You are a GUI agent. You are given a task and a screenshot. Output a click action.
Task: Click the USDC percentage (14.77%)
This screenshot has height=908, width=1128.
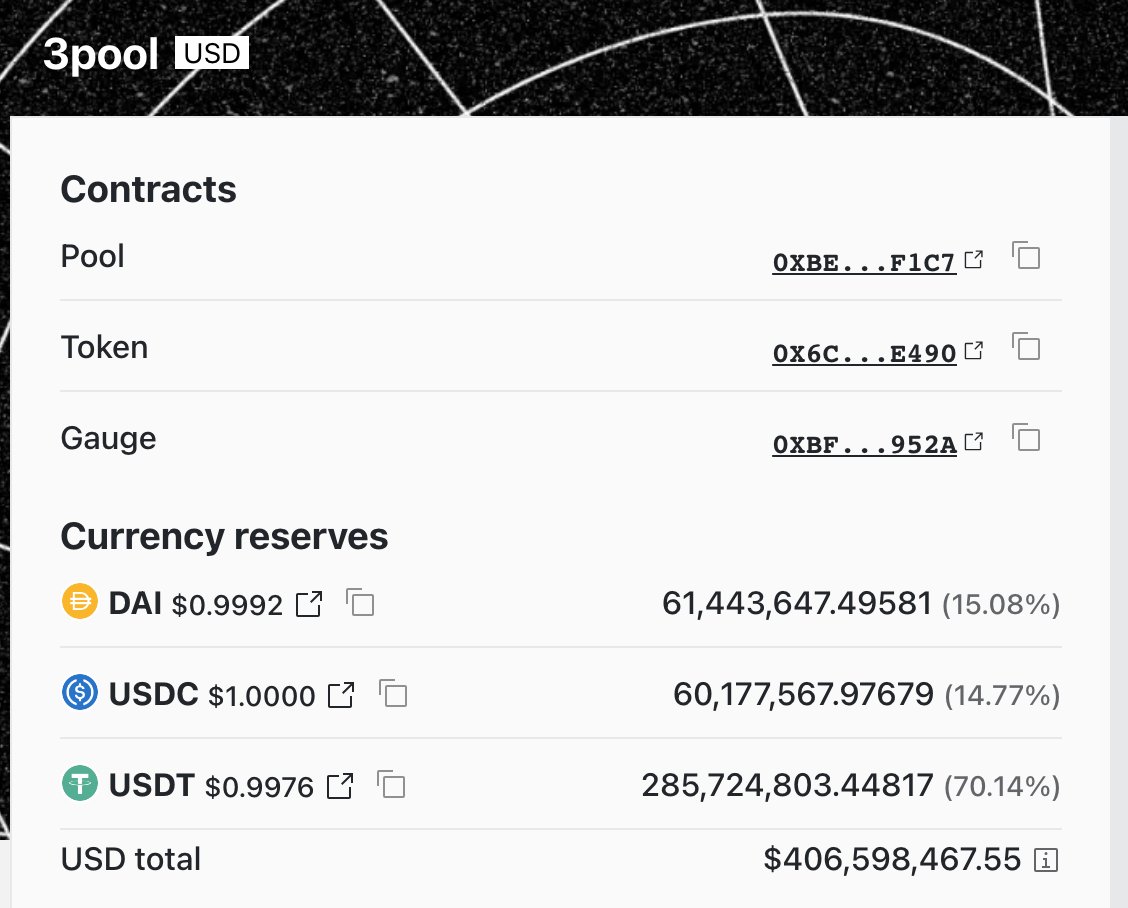pyautogui.click(x=1003, y=696)
